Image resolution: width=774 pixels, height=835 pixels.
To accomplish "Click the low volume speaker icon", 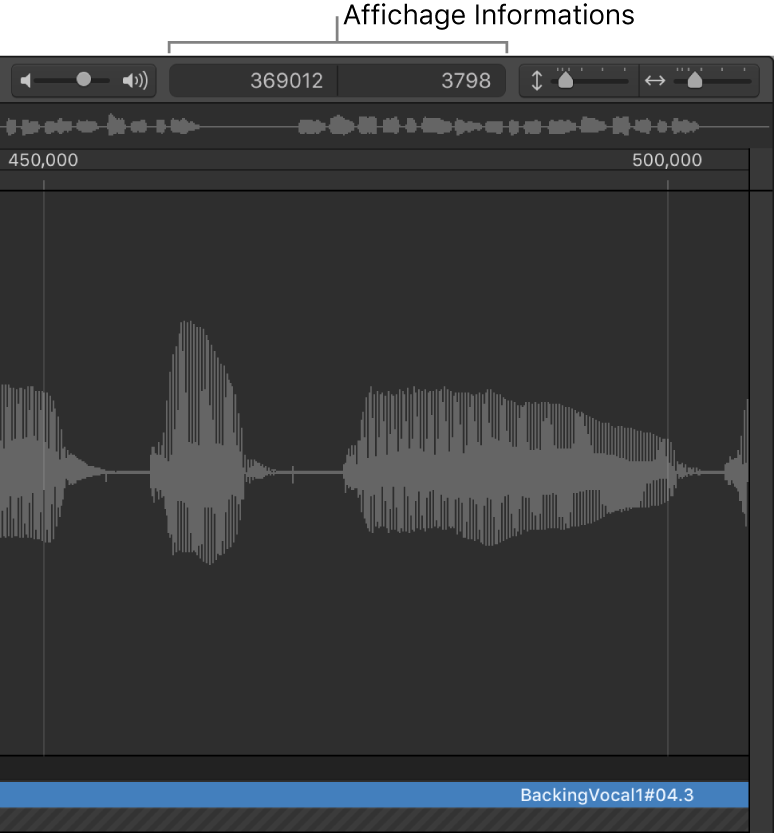I will point(26,81).
